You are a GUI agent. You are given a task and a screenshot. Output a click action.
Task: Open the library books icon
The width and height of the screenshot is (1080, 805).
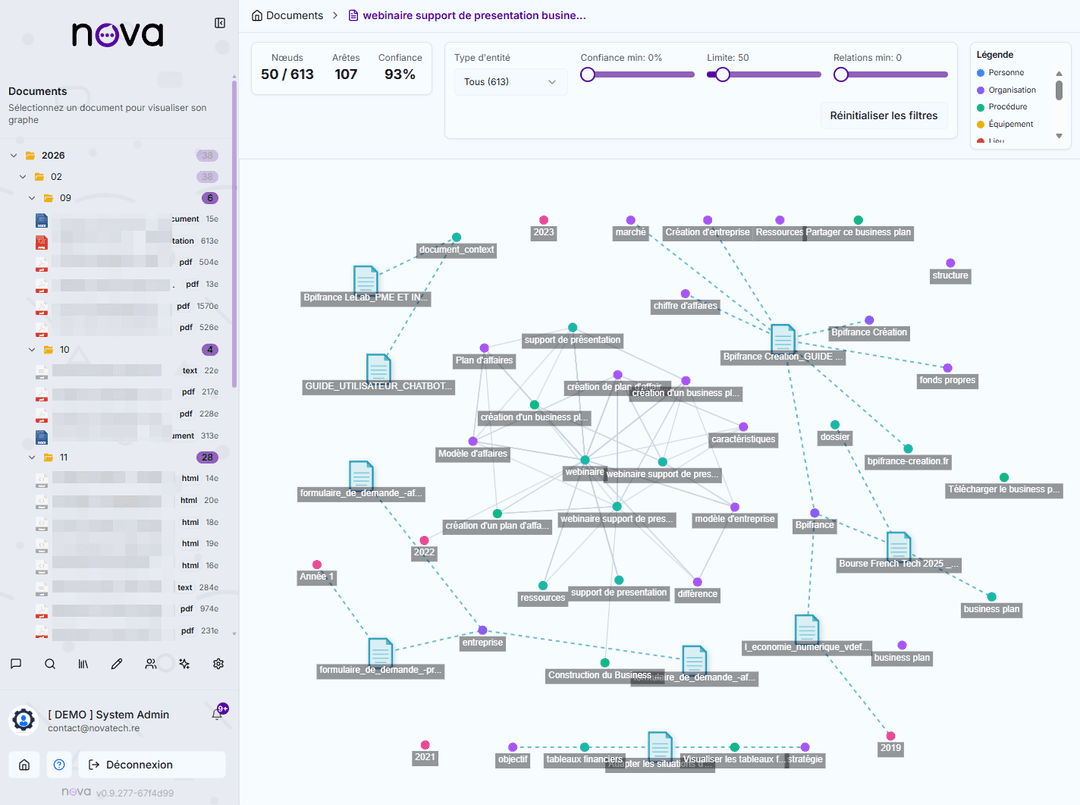tap(83, 663)
